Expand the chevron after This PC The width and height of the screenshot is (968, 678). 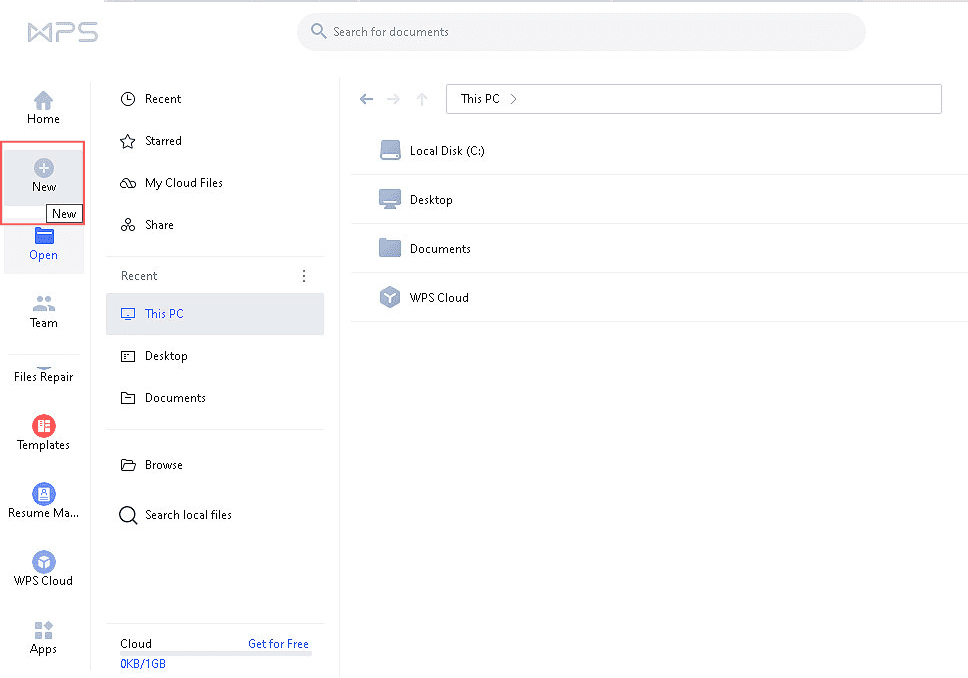[x=513, y=99]
